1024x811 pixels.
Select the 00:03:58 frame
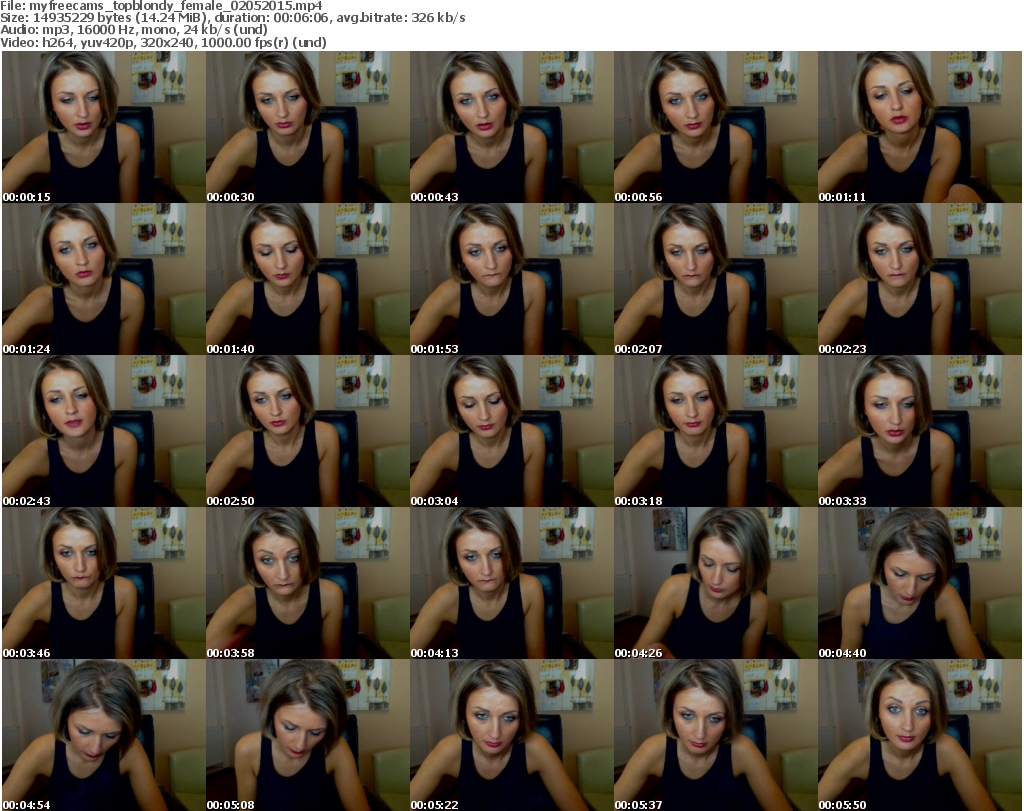(308, 584)
